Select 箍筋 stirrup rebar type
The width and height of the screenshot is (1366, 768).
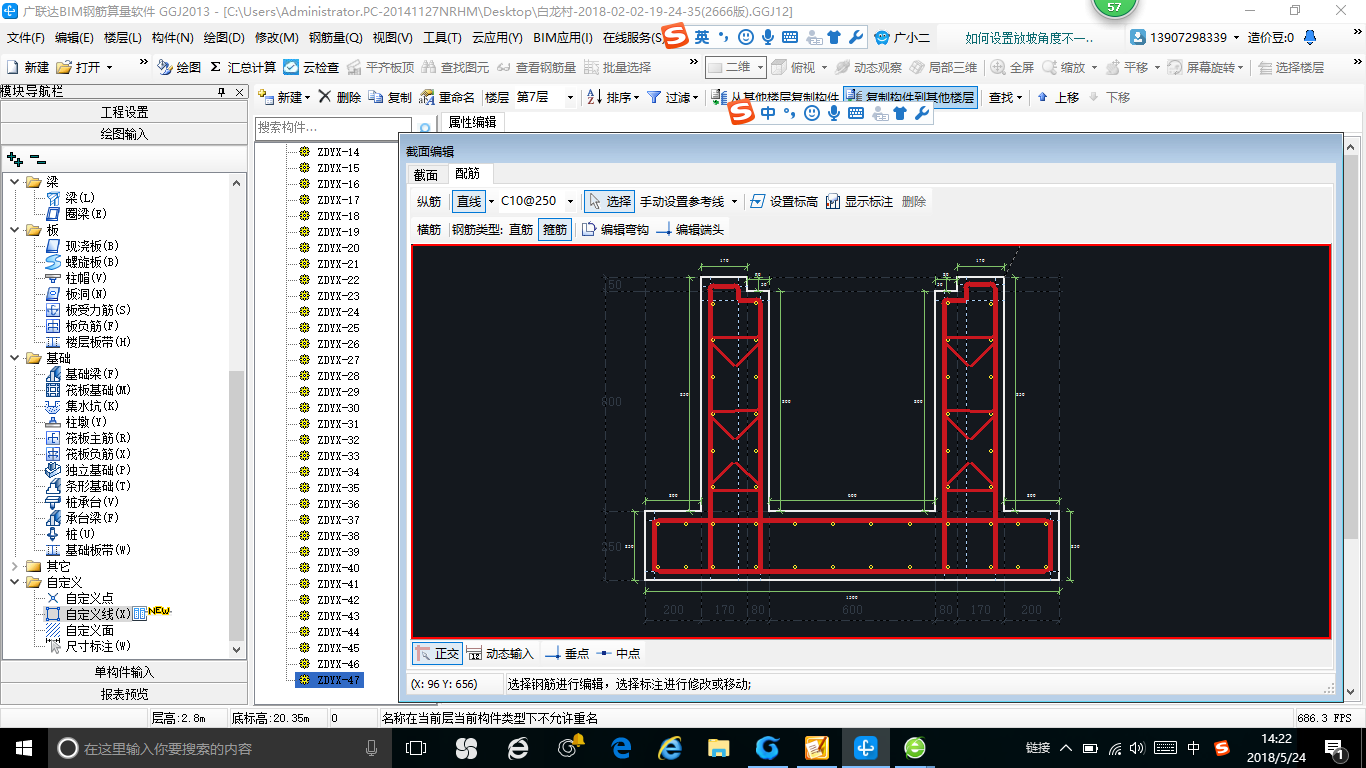coord(555,229)
